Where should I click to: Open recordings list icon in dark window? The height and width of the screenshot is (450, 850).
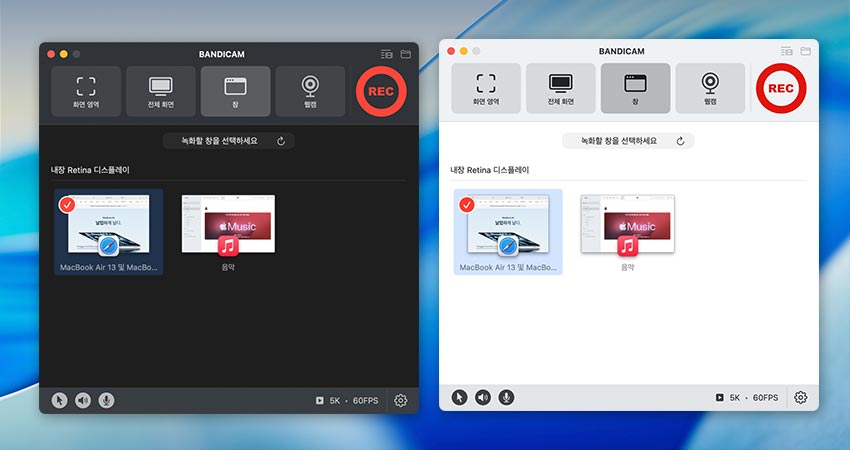point(387,54)
